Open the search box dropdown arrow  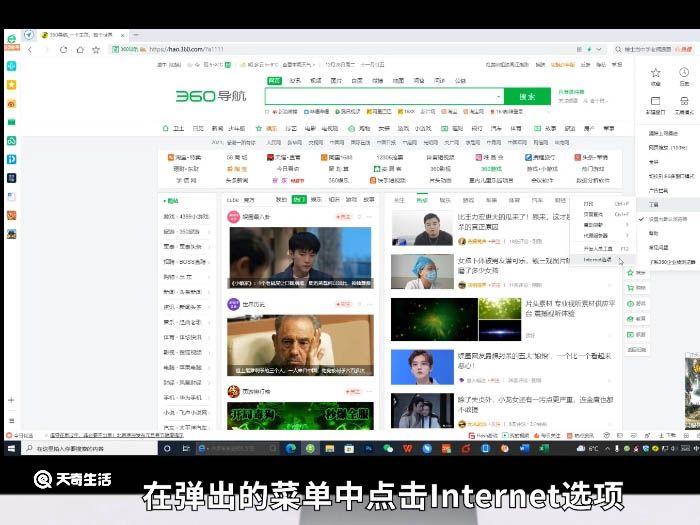tap(498, 96)
